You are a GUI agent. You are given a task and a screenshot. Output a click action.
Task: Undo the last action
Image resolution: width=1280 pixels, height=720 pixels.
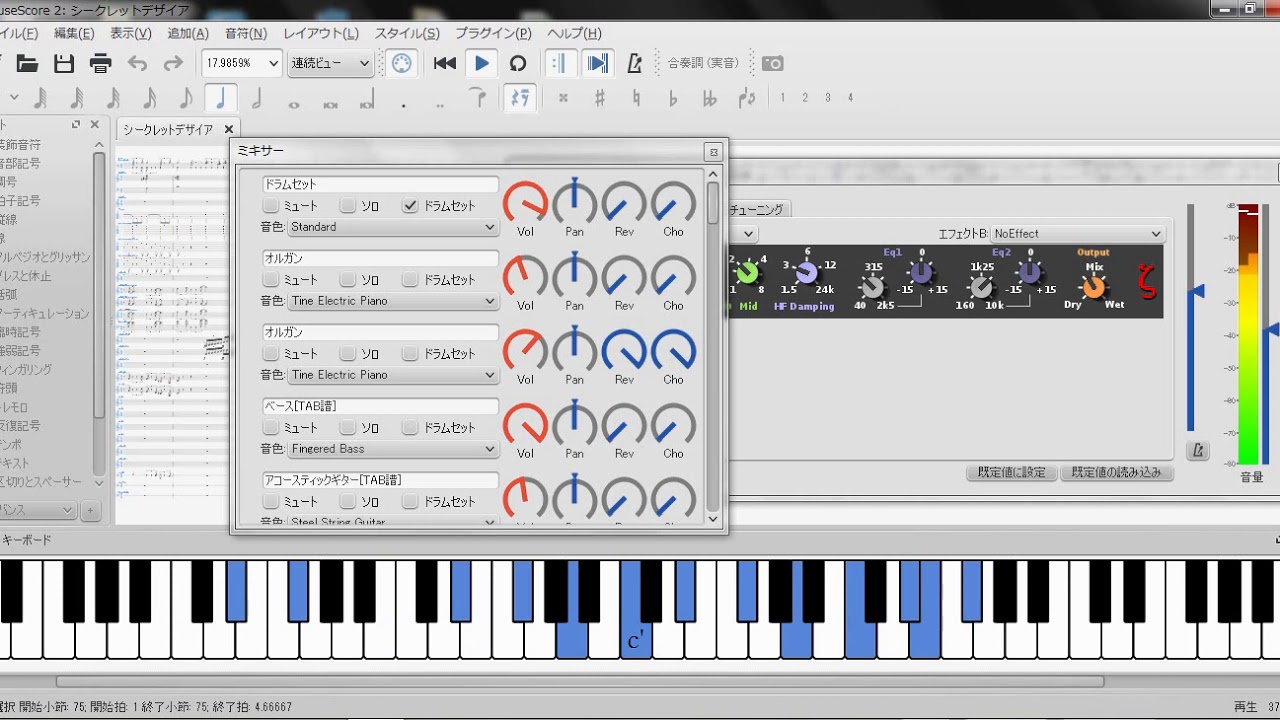click(x=137, y=63)
